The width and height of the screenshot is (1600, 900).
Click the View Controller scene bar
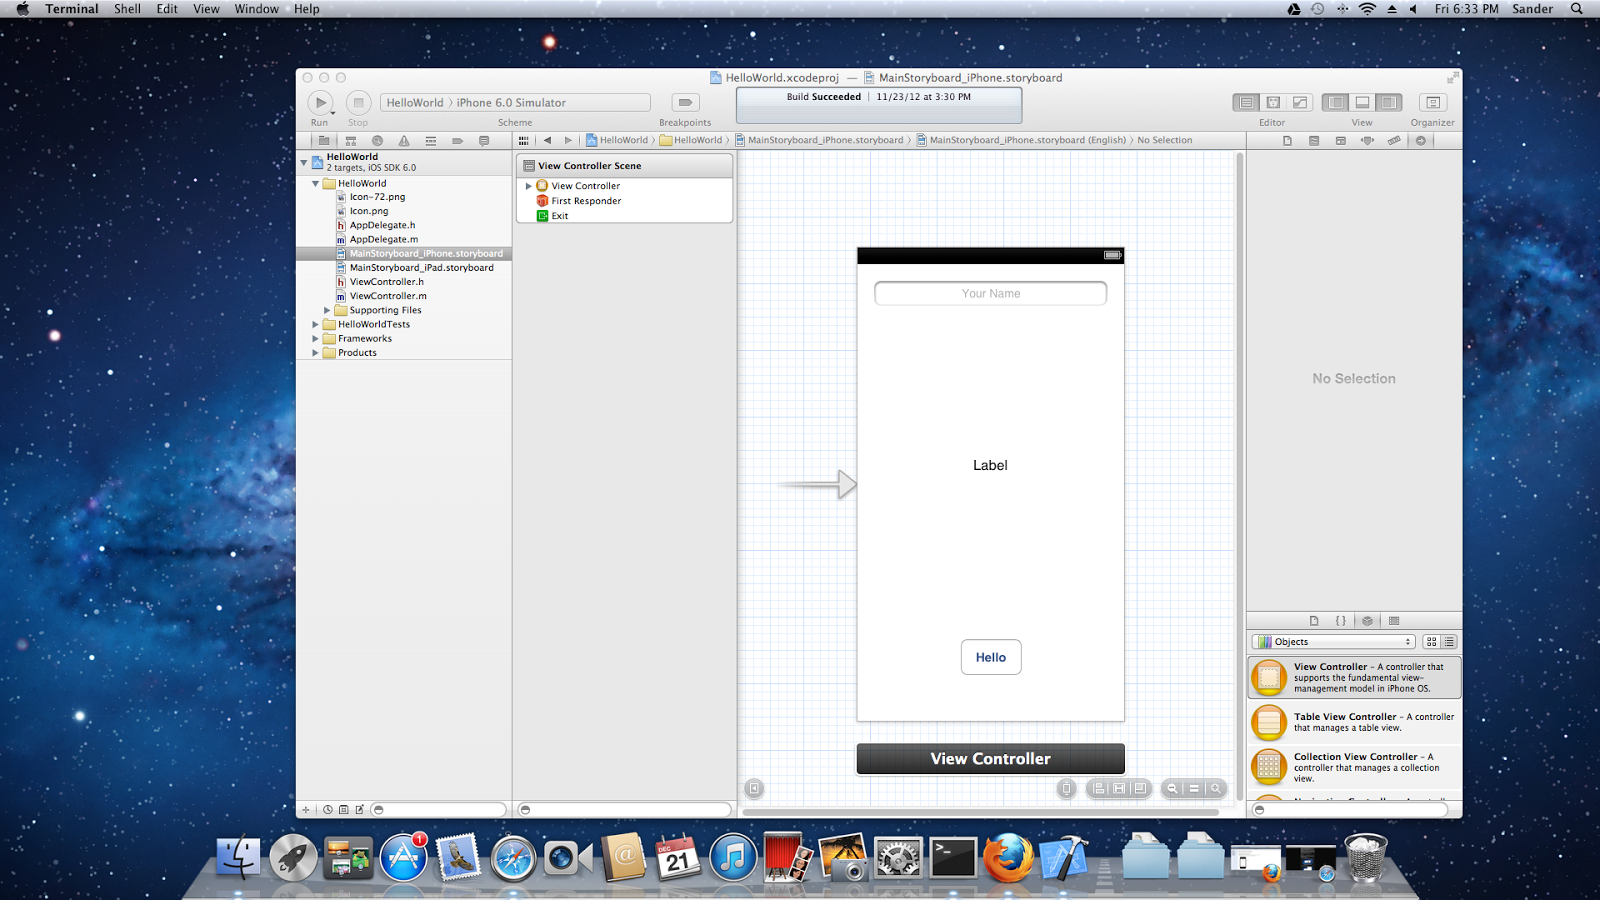(x=990, y=759)
